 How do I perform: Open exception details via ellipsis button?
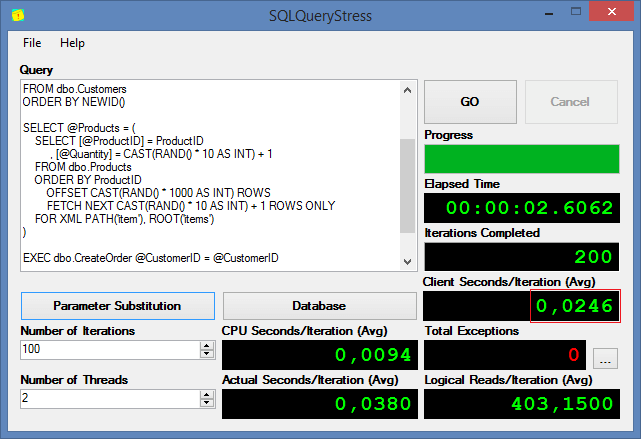tap(605, 358)
